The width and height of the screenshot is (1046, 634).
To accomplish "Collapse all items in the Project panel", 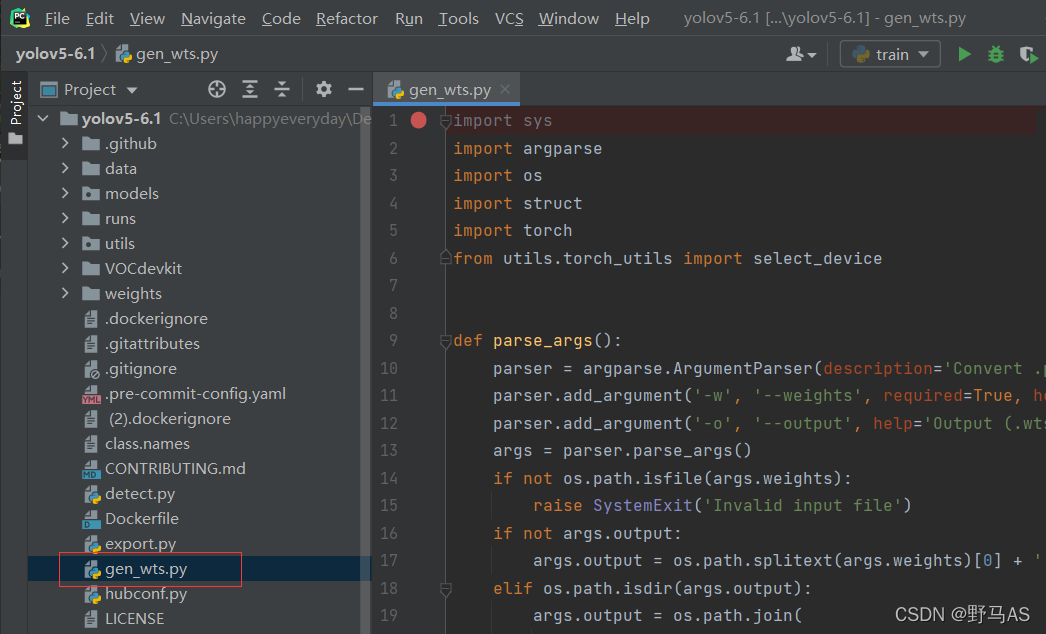I will click(282, 89).
